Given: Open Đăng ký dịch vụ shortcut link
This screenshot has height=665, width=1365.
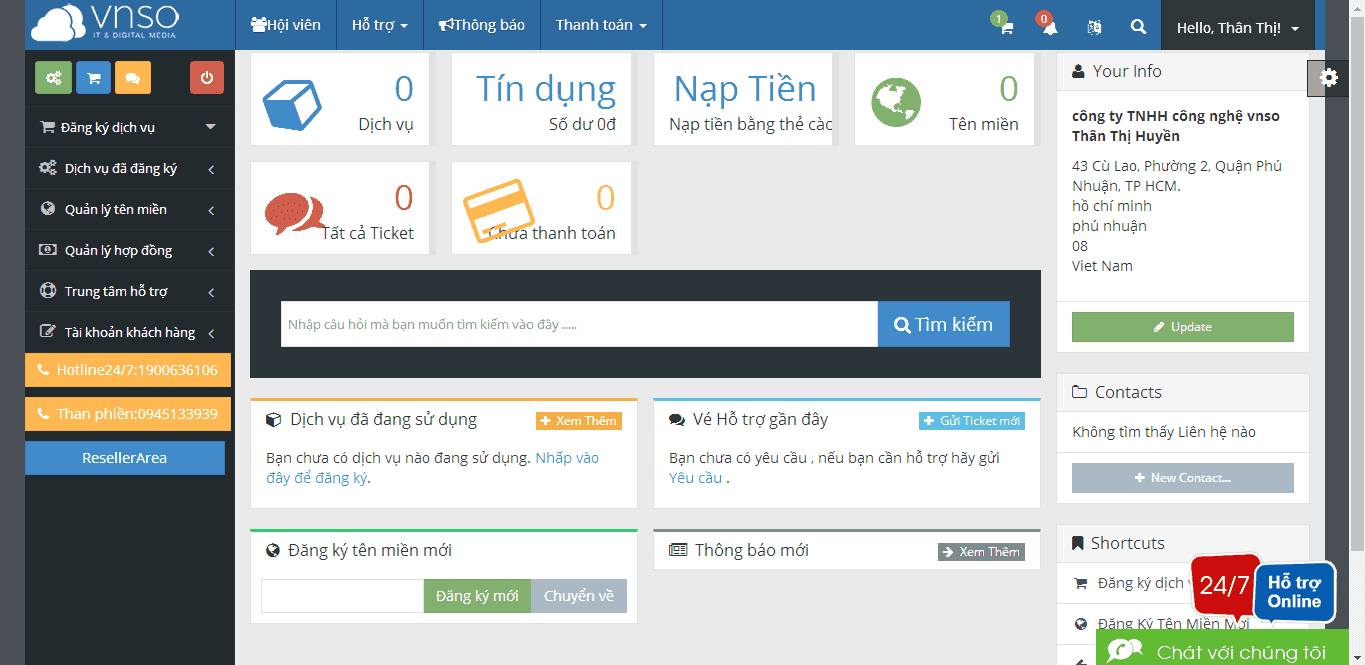Looking at the screenshot, I should [x=1141, y=583].
